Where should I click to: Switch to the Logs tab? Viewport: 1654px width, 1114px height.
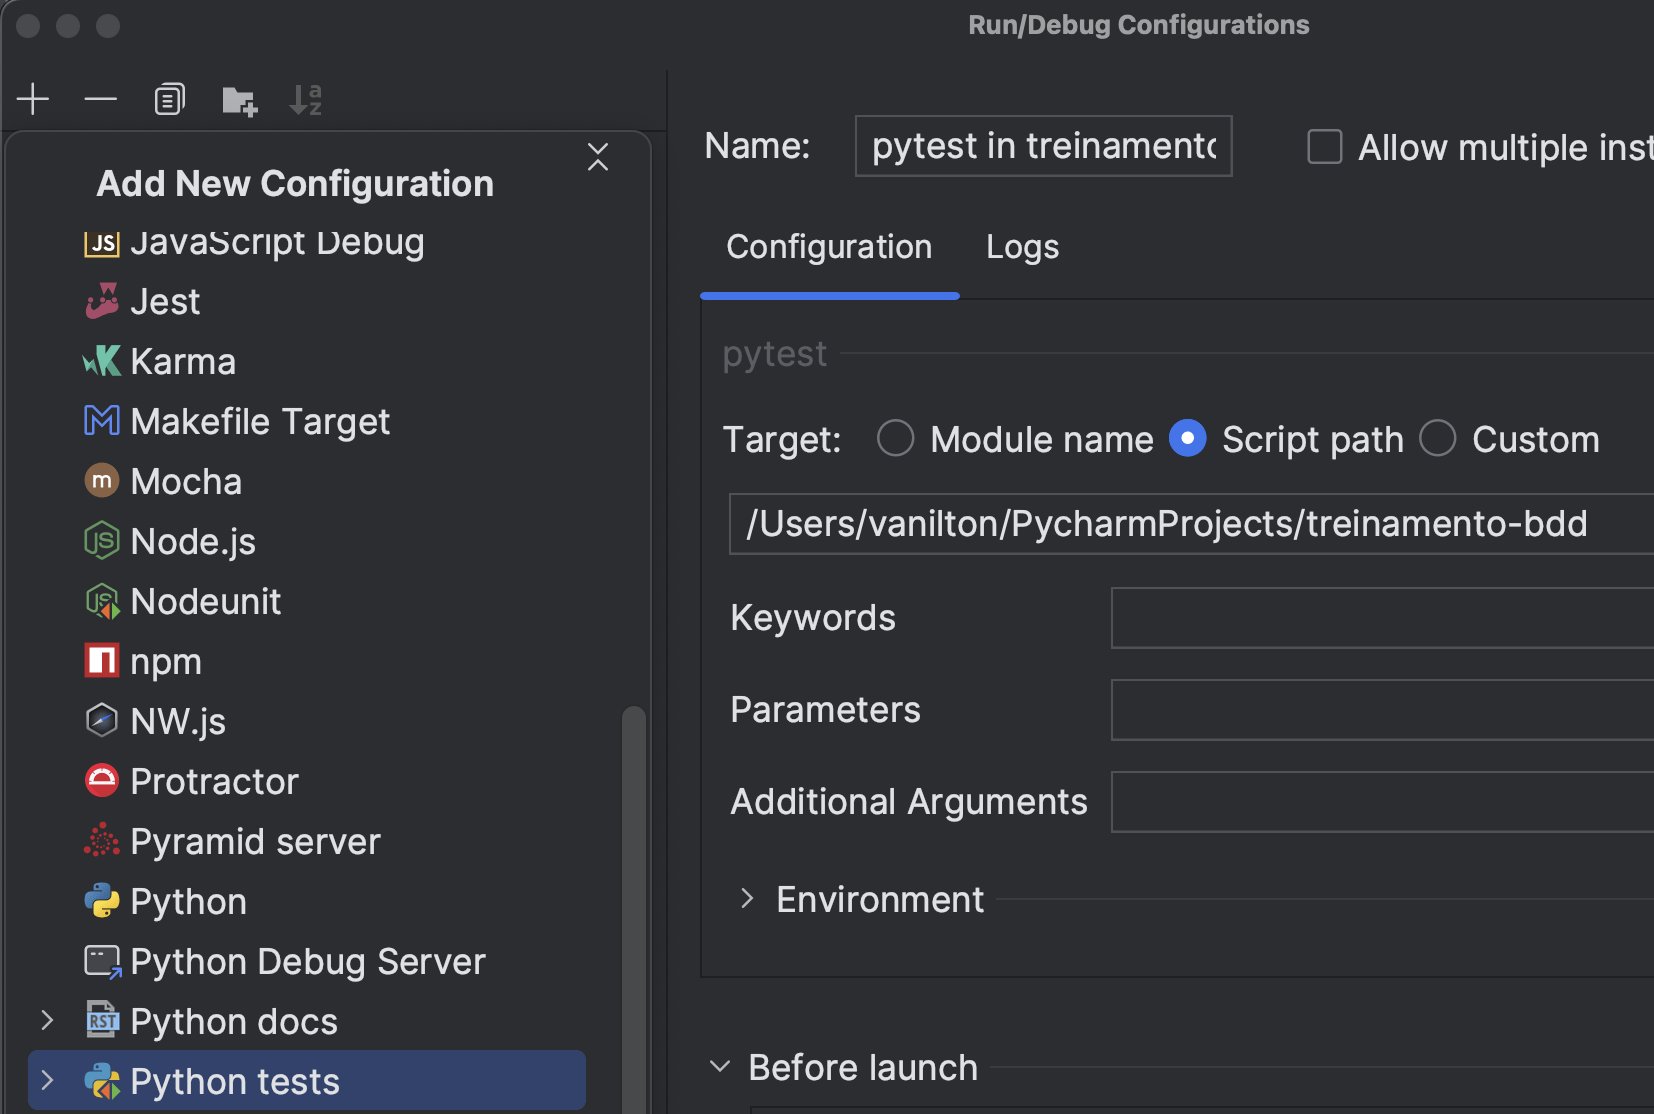coord(1022,247)
